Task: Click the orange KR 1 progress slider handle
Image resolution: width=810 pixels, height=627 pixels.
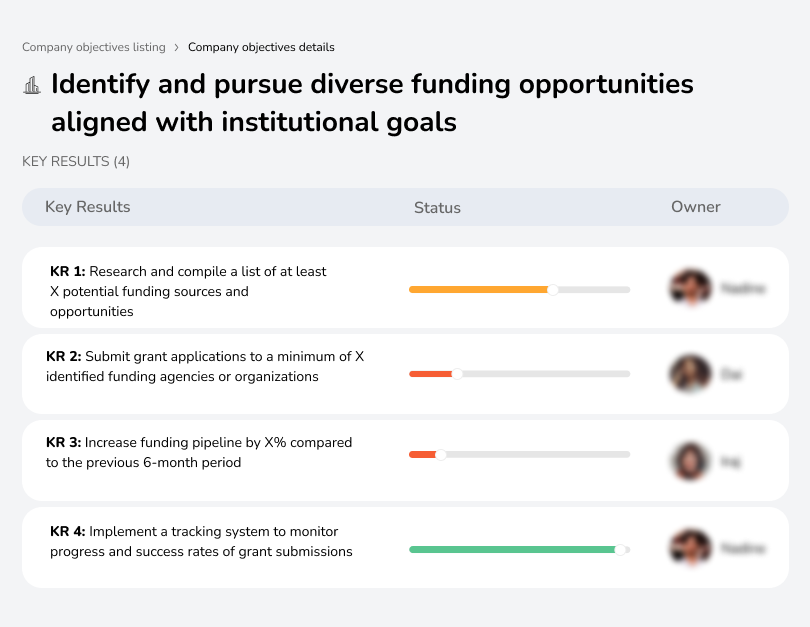Action: coord(553,289)
